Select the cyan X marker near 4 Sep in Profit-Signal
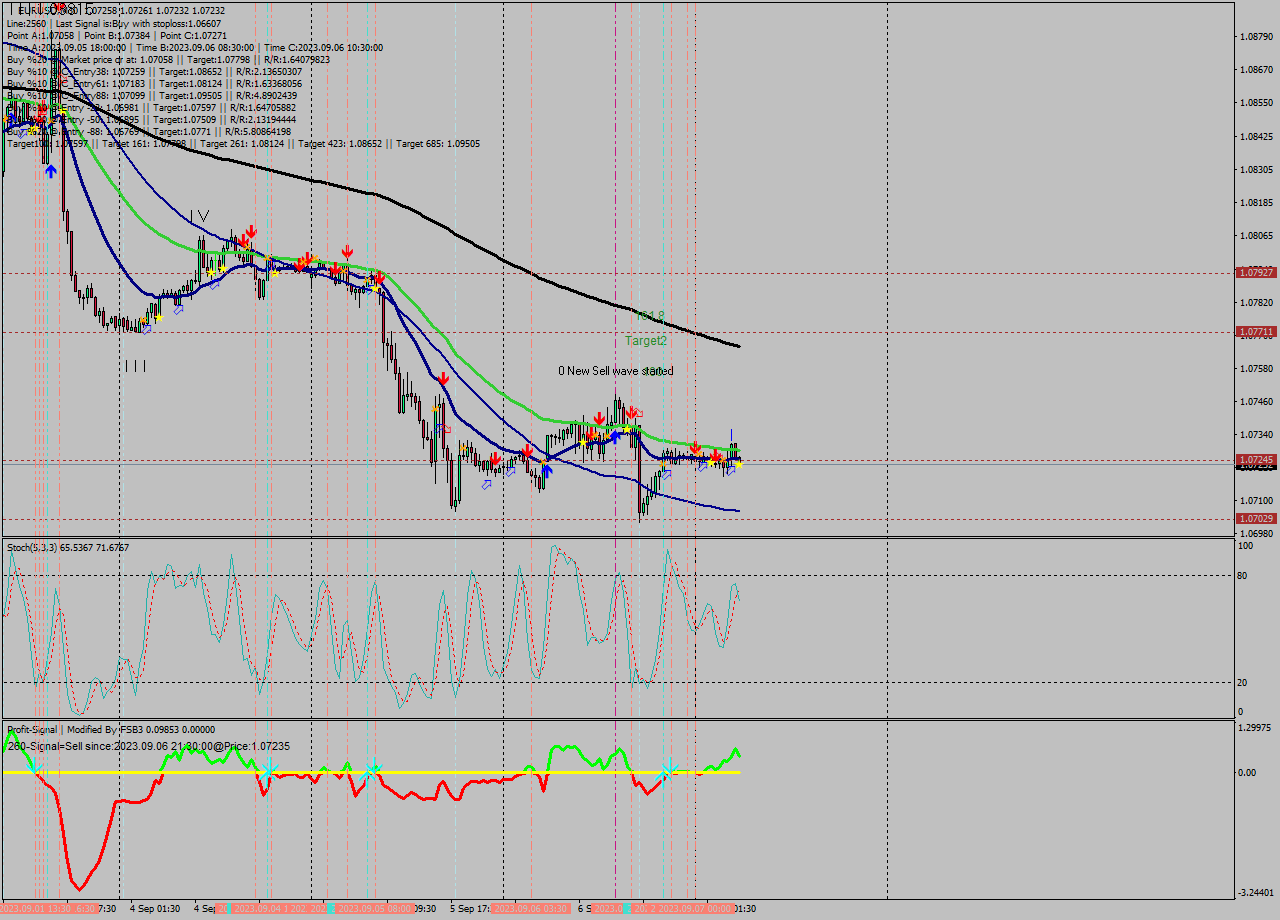Image resolution: width=1280 pixels, height=920 pixels. tap(270, 770)
